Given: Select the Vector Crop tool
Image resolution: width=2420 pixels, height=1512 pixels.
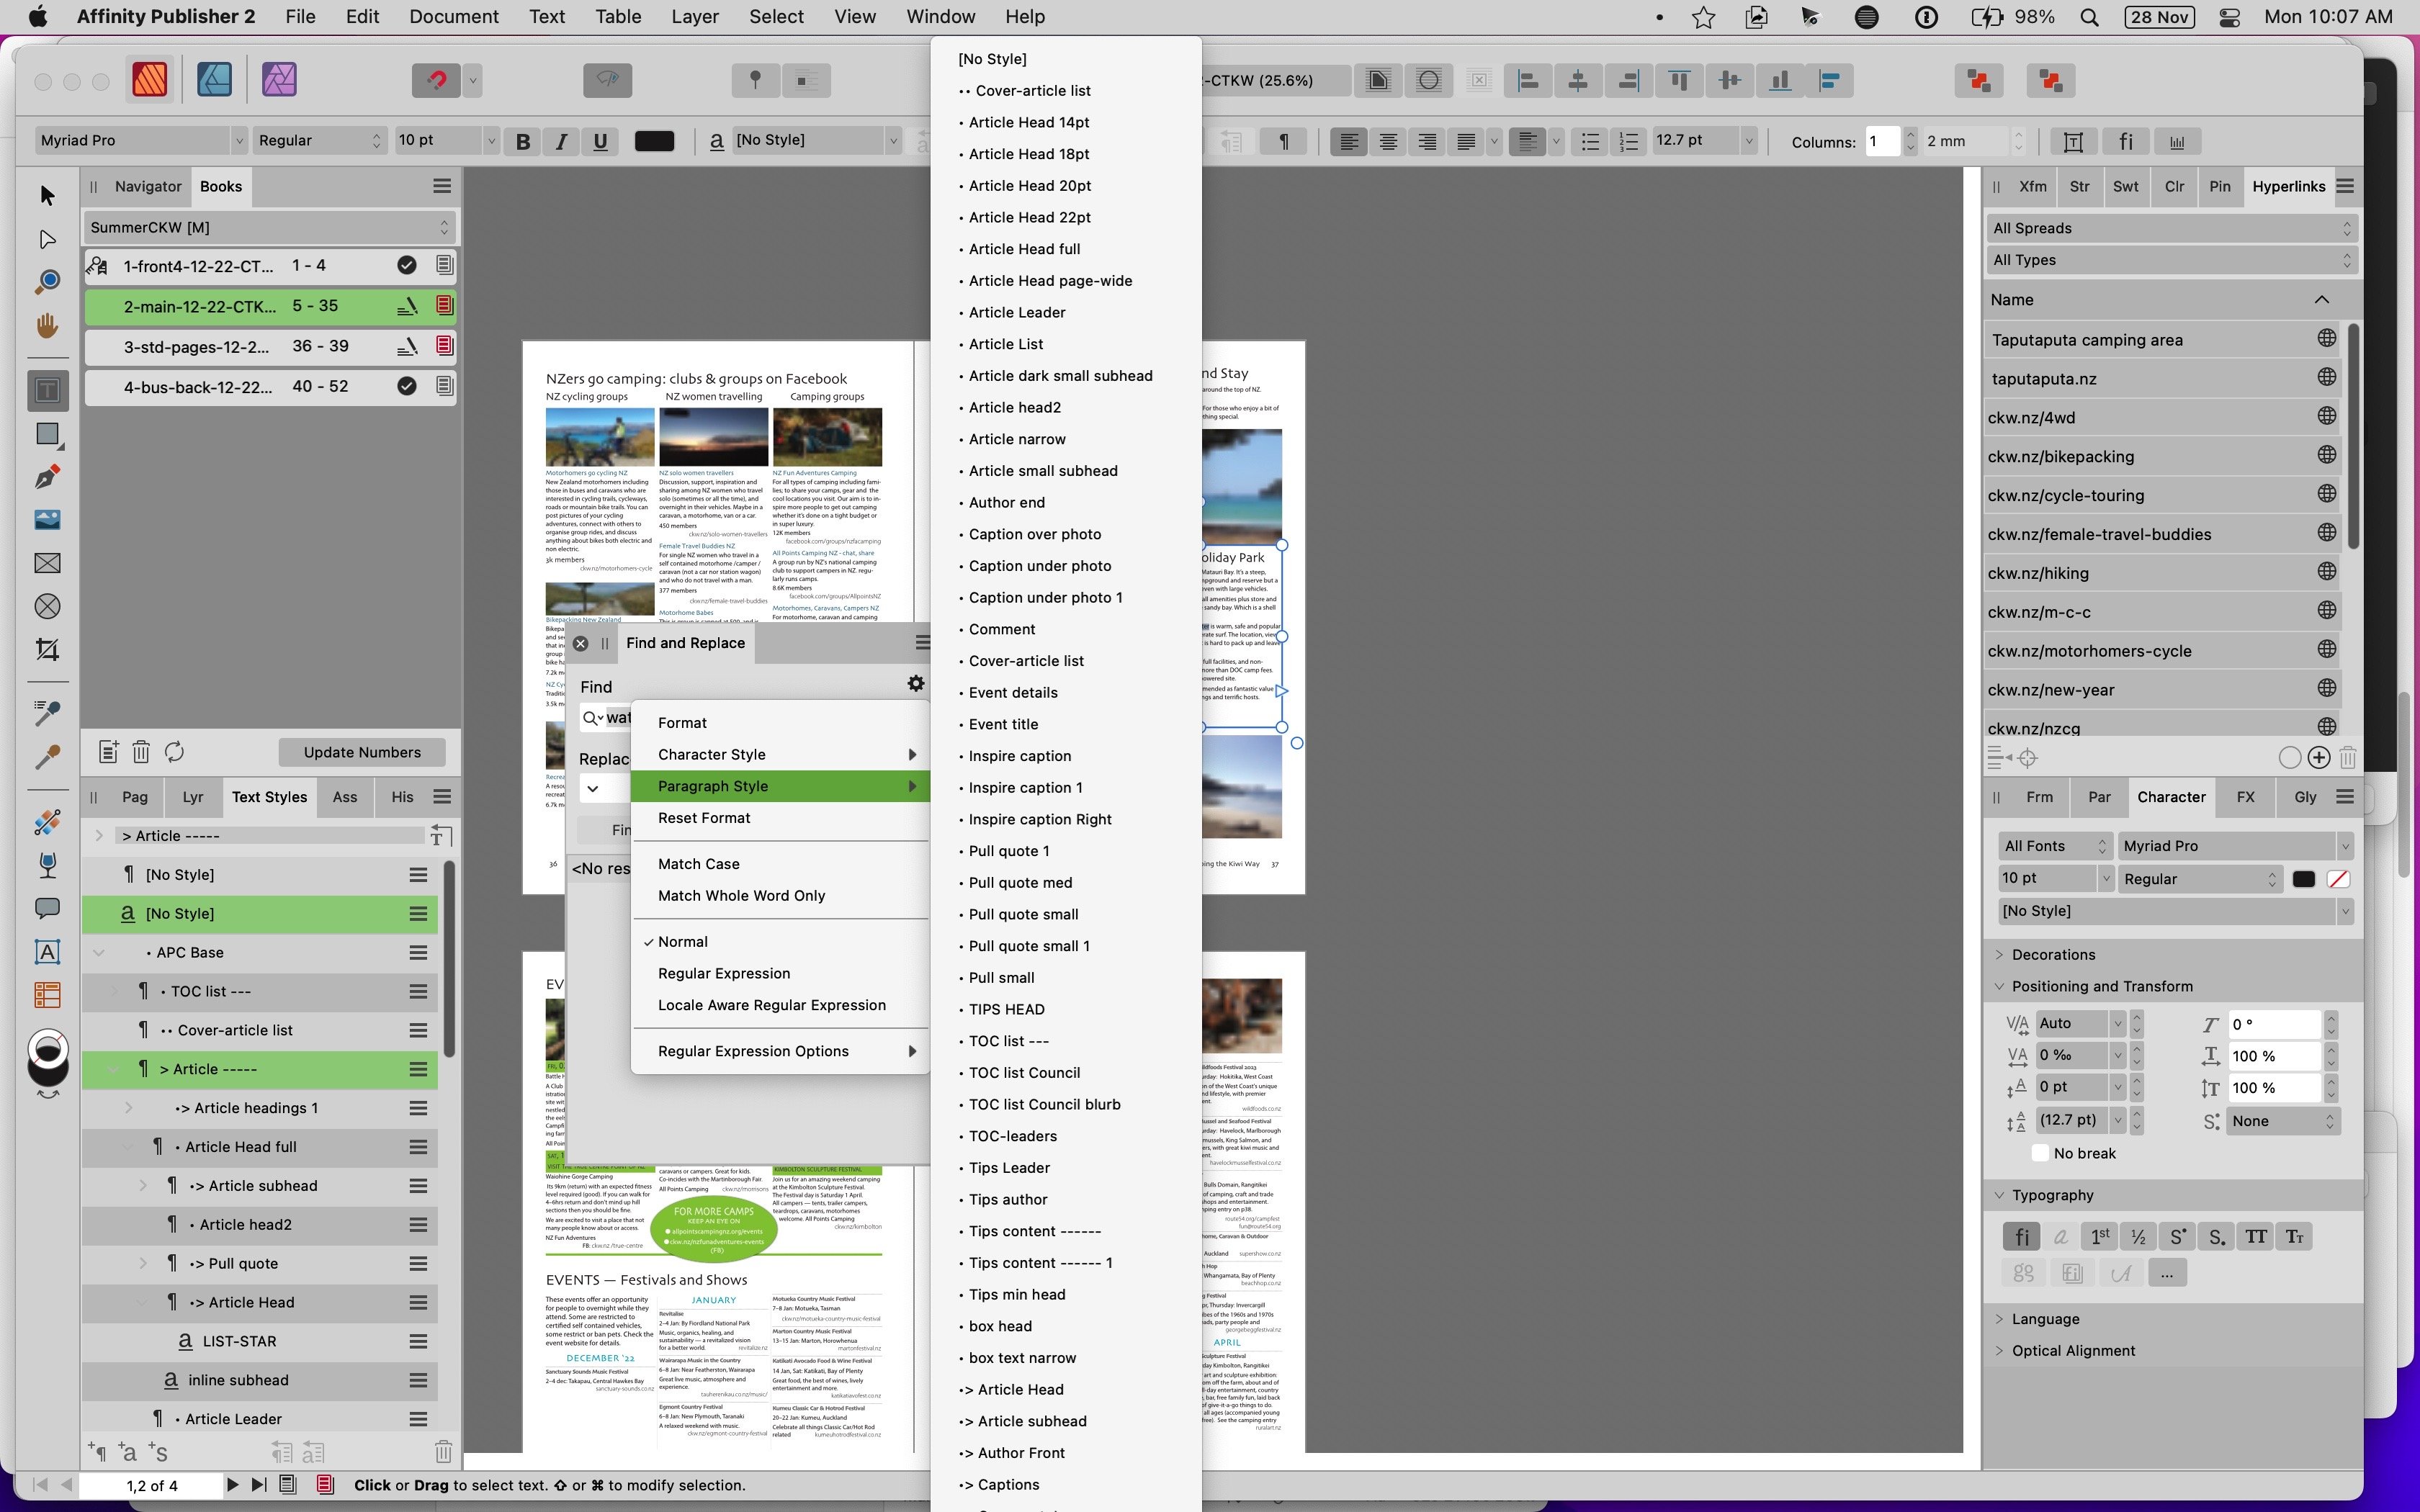Looking at the screenshot, I should click(x=47, y=649).
